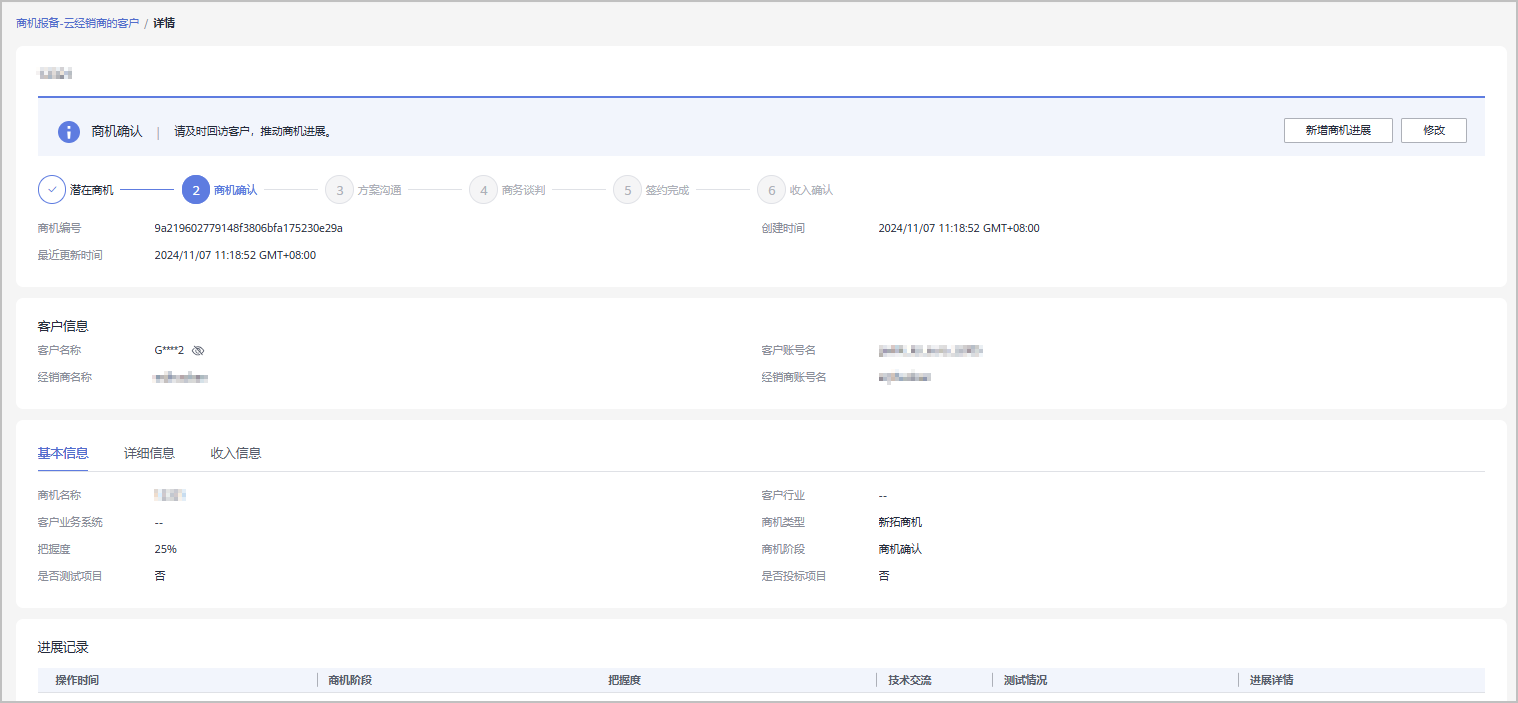Select step 6 收入确认 circle
1518x703 pixels.
(x=771, y=189)
